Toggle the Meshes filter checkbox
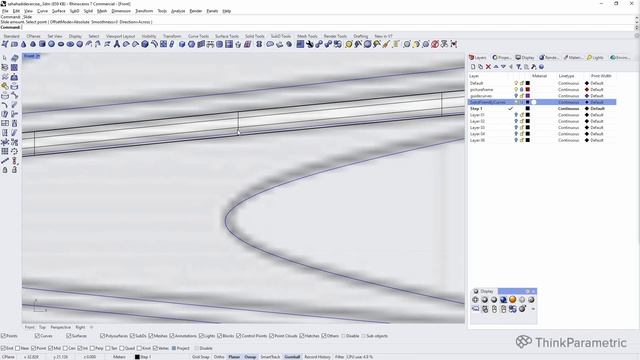Screen dimensions: 640x360 pos(151,336)
